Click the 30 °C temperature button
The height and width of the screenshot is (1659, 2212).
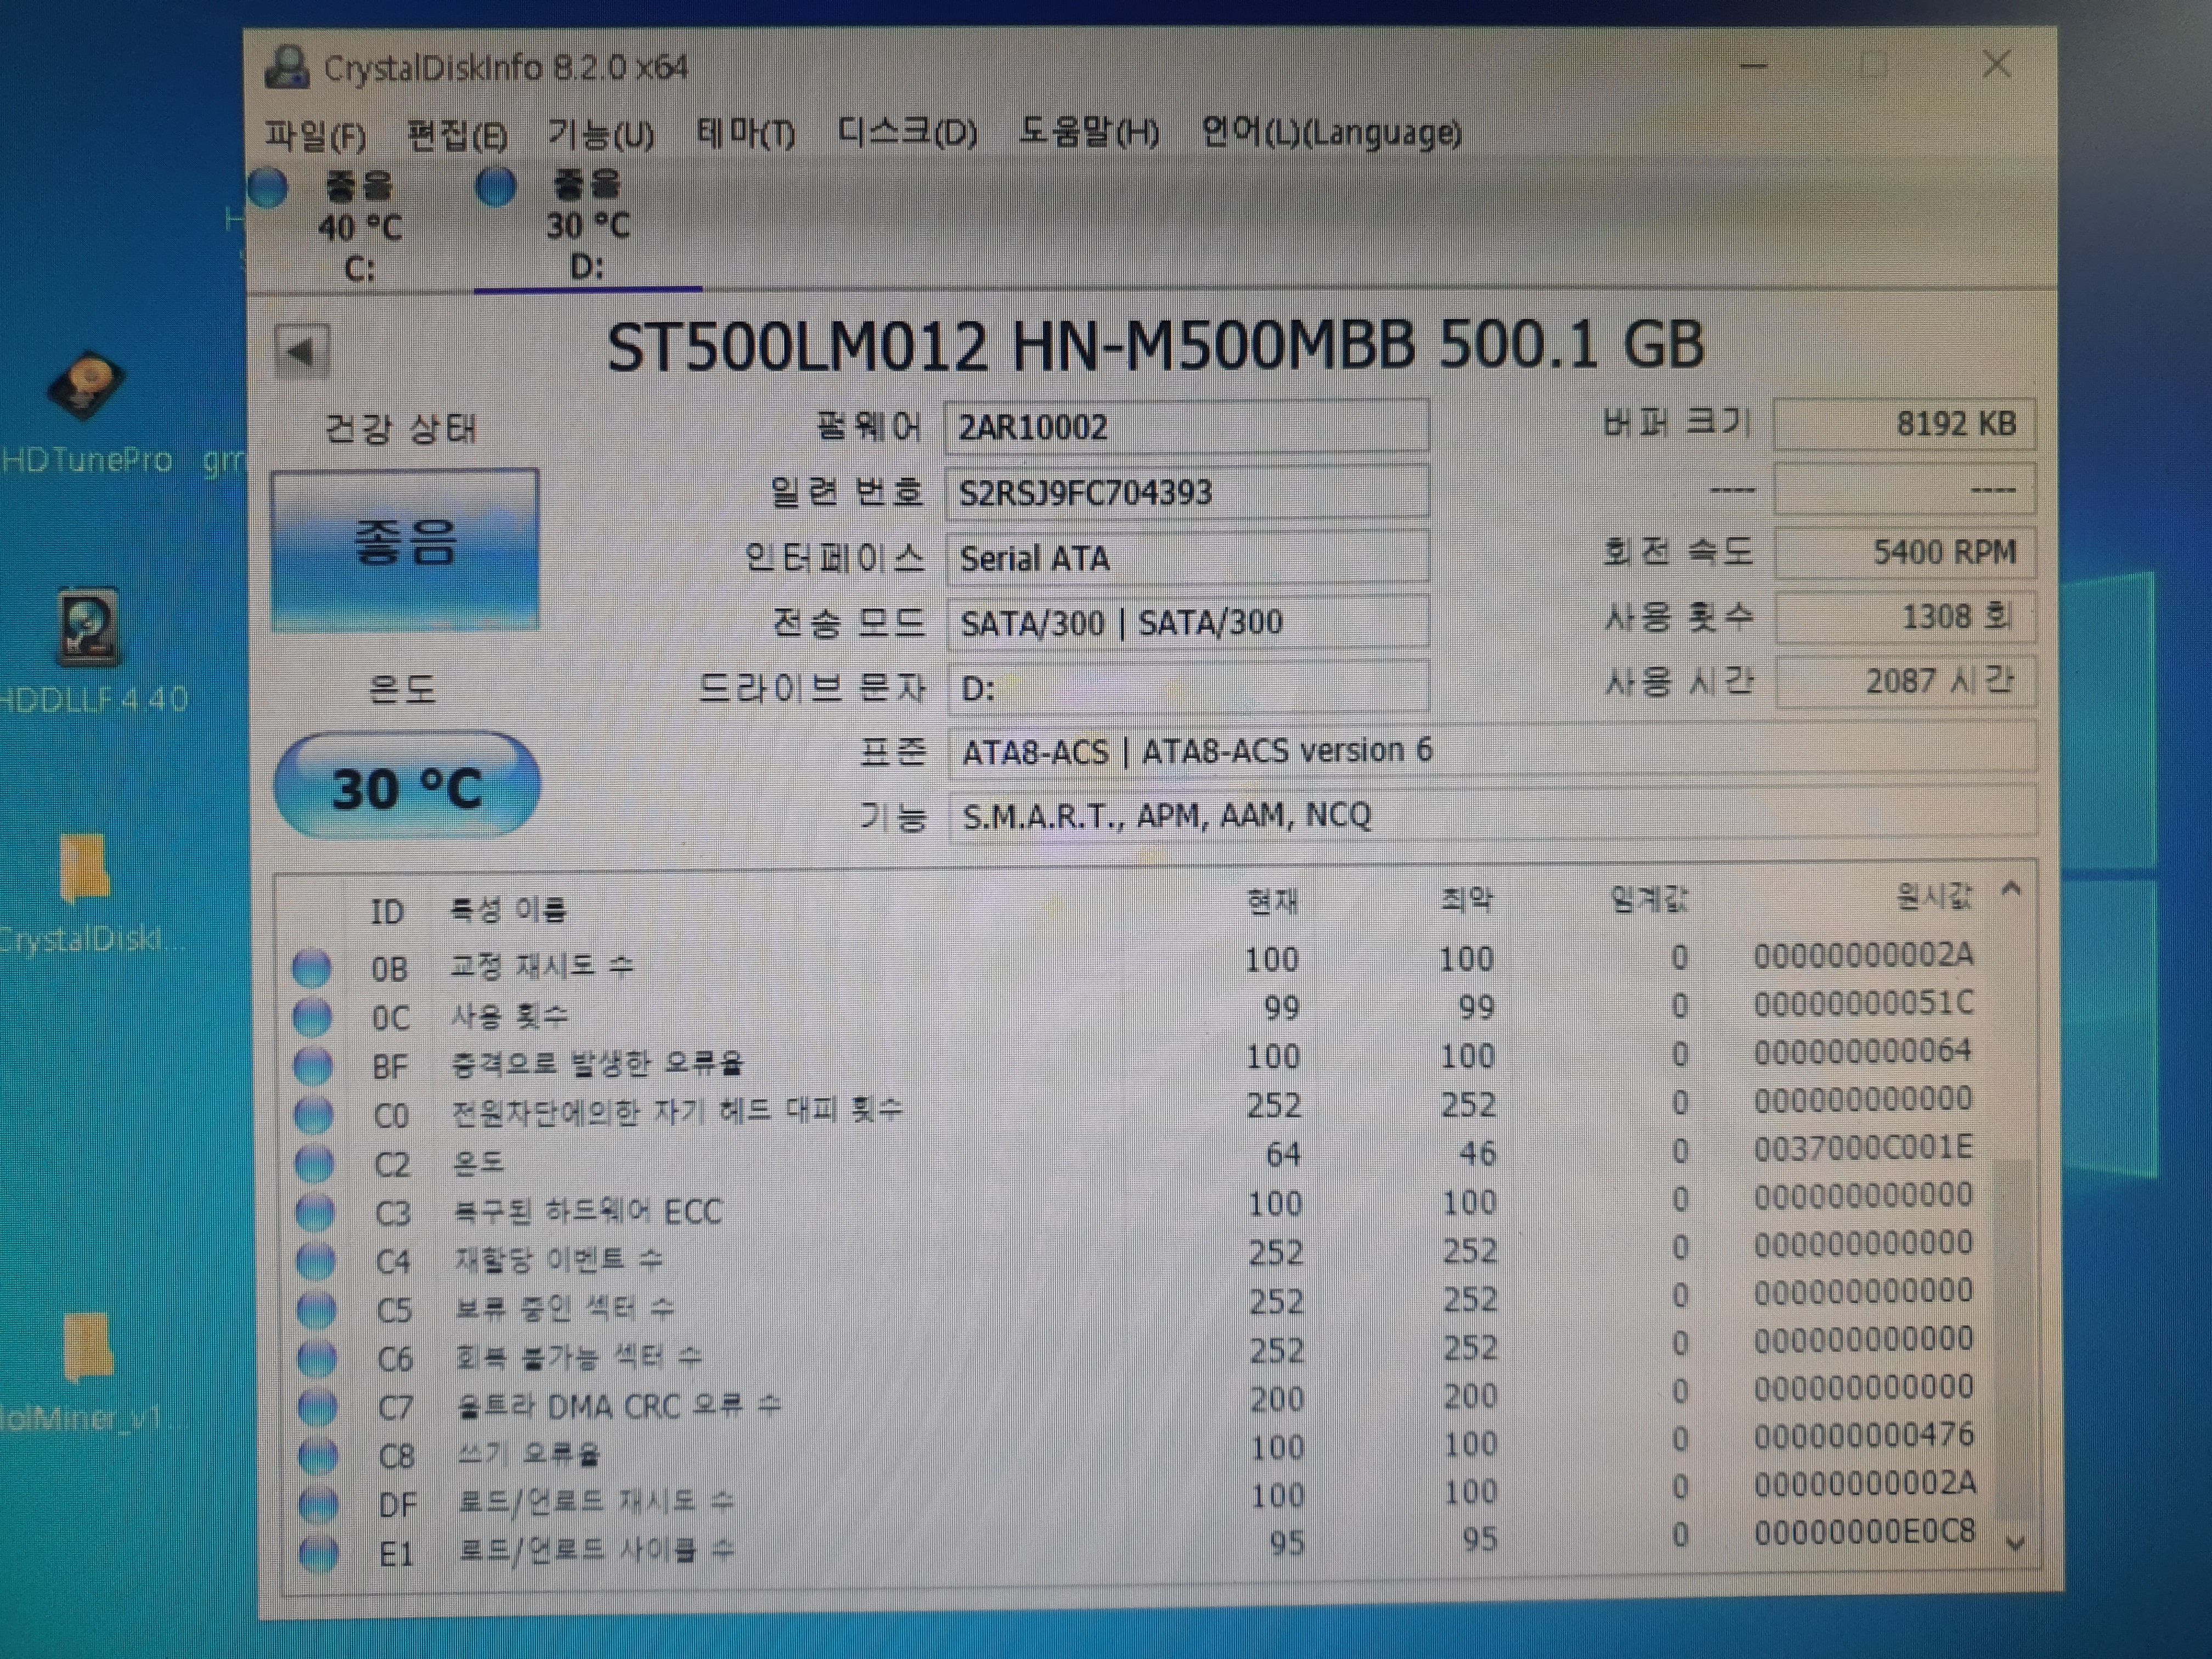click(407, 786)
